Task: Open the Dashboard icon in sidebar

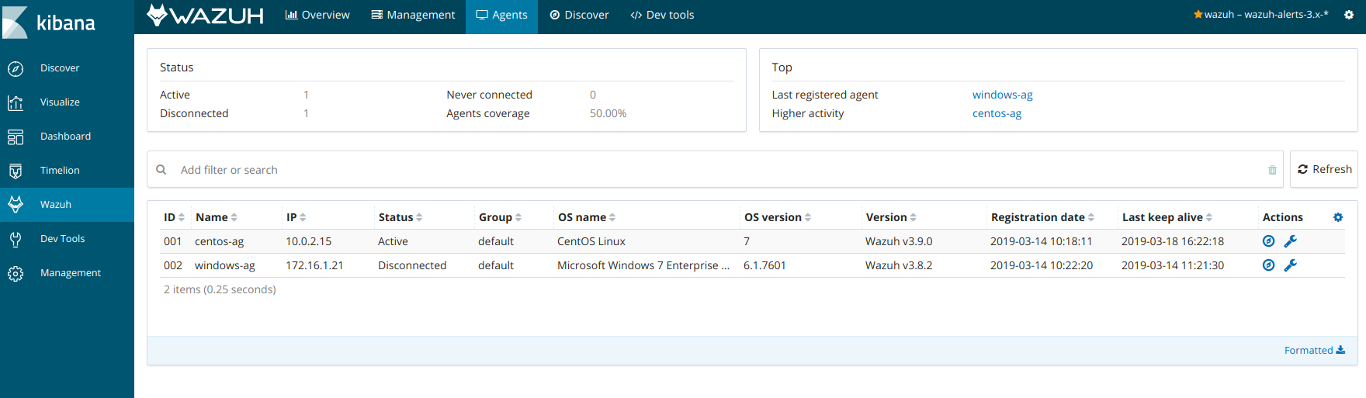Action: pos(15,136)
